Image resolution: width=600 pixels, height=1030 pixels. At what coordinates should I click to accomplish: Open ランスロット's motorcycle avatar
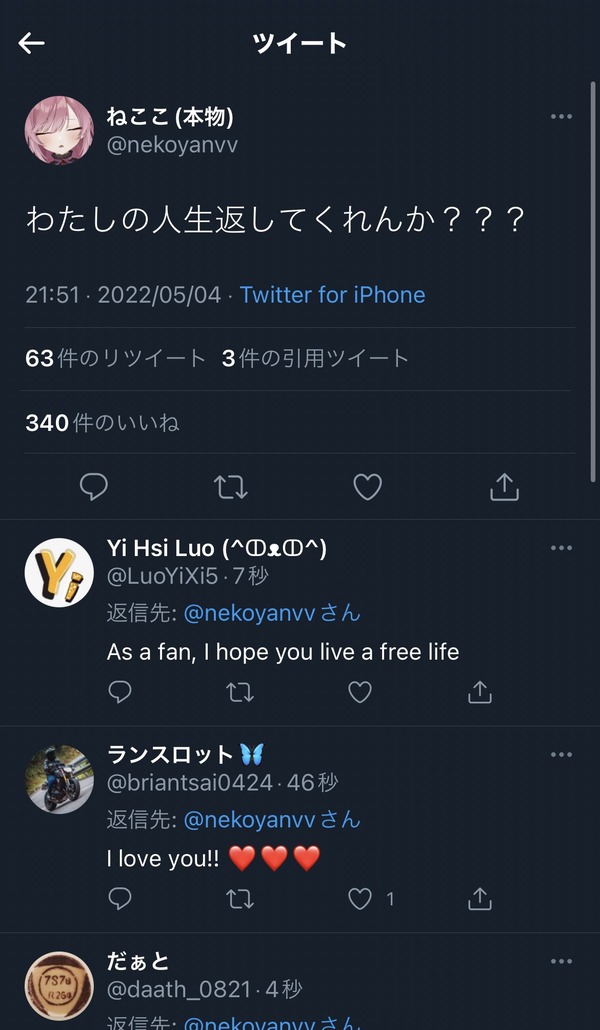[59, 779]
